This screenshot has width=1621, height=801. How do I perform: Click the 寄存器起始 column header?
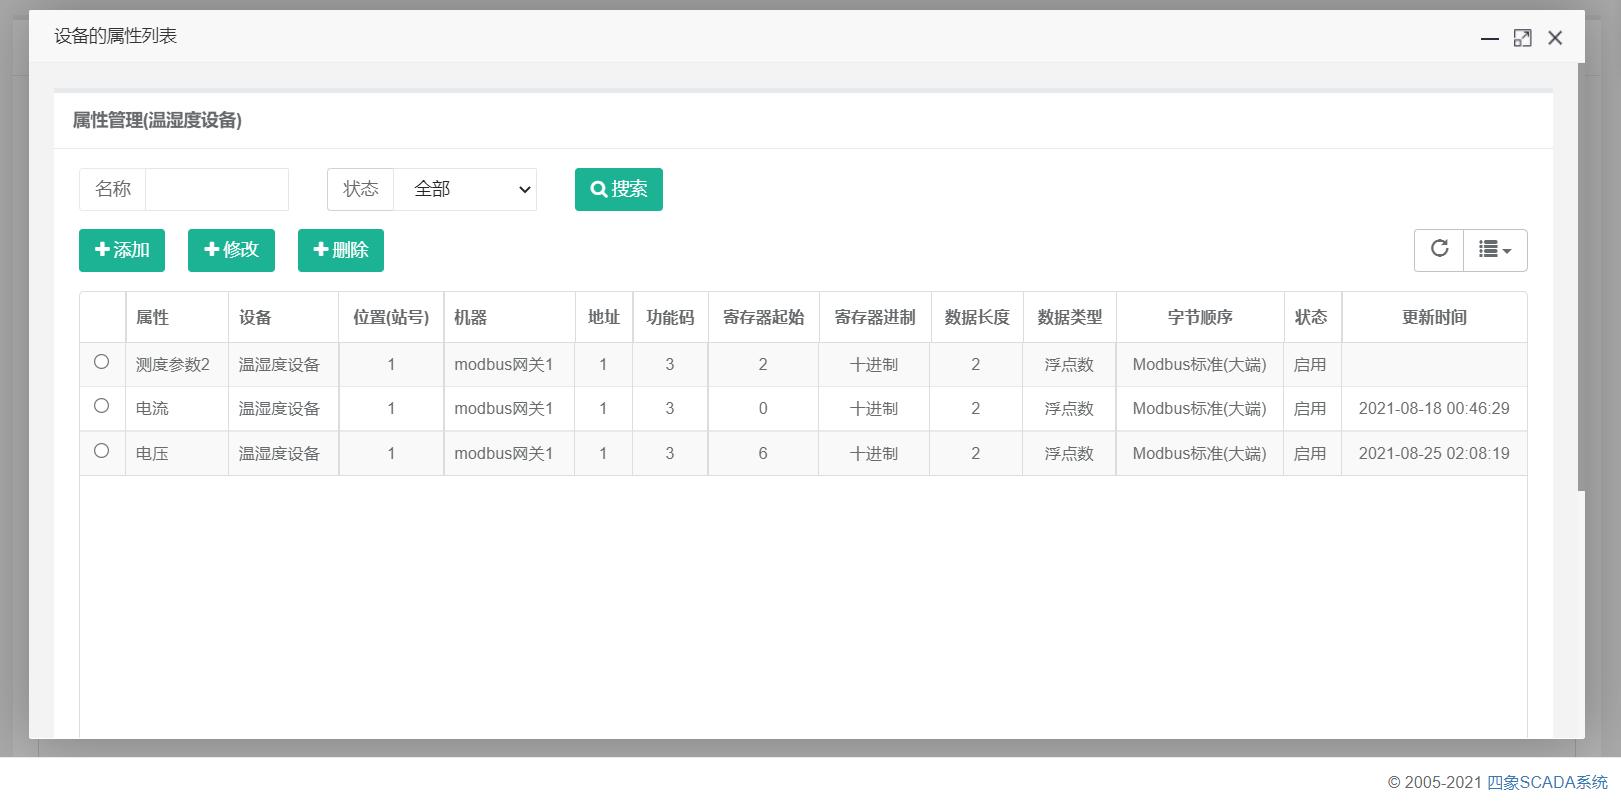tap(763, 317)
